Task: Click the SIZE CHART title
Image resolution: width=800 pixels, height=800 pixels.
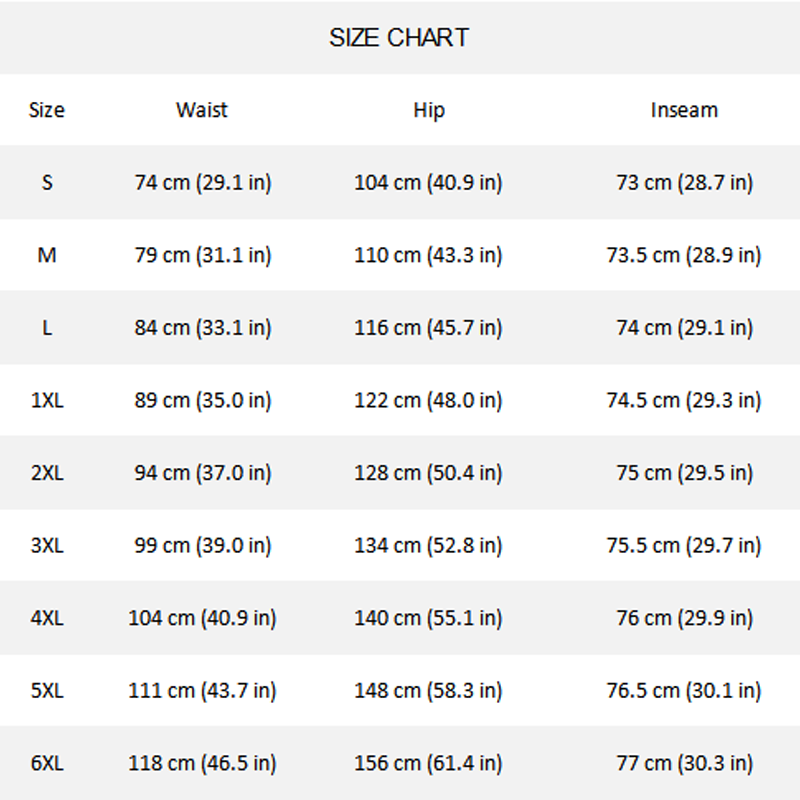Action: (399, 38)
